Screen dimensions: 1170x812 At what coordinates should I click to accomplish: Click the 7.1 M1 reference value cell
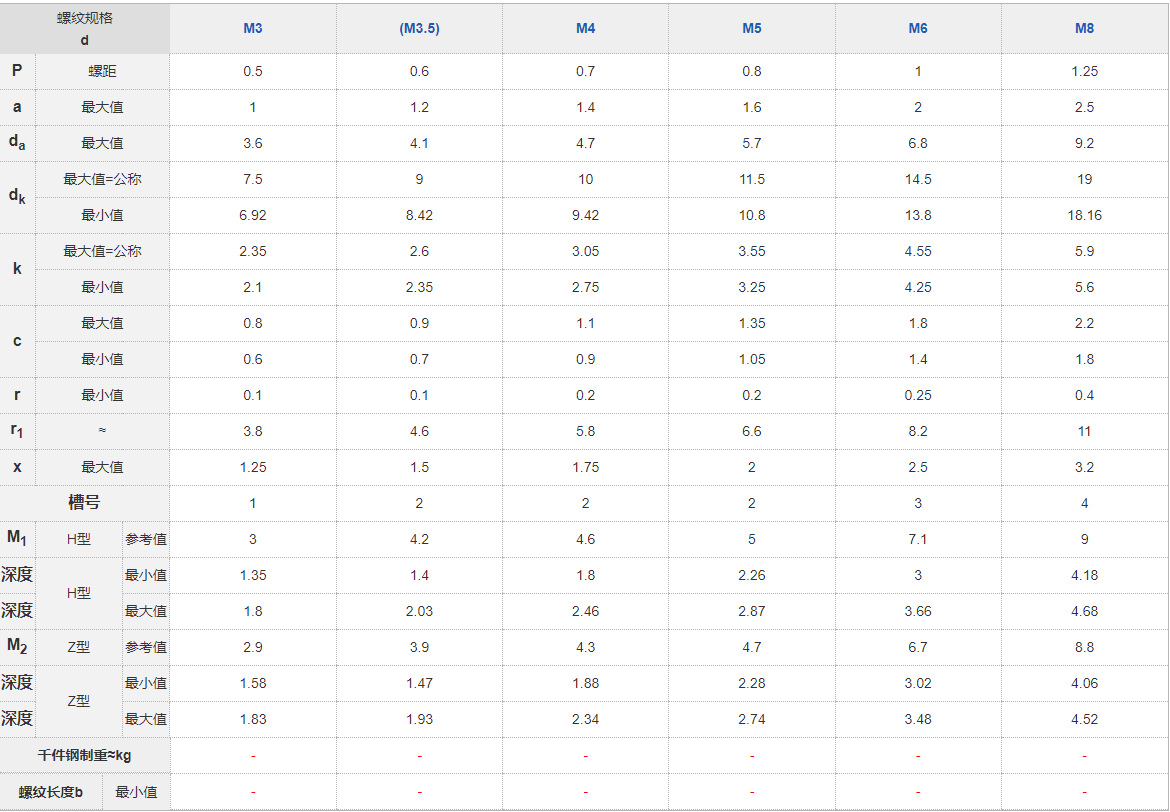[918, 539]
